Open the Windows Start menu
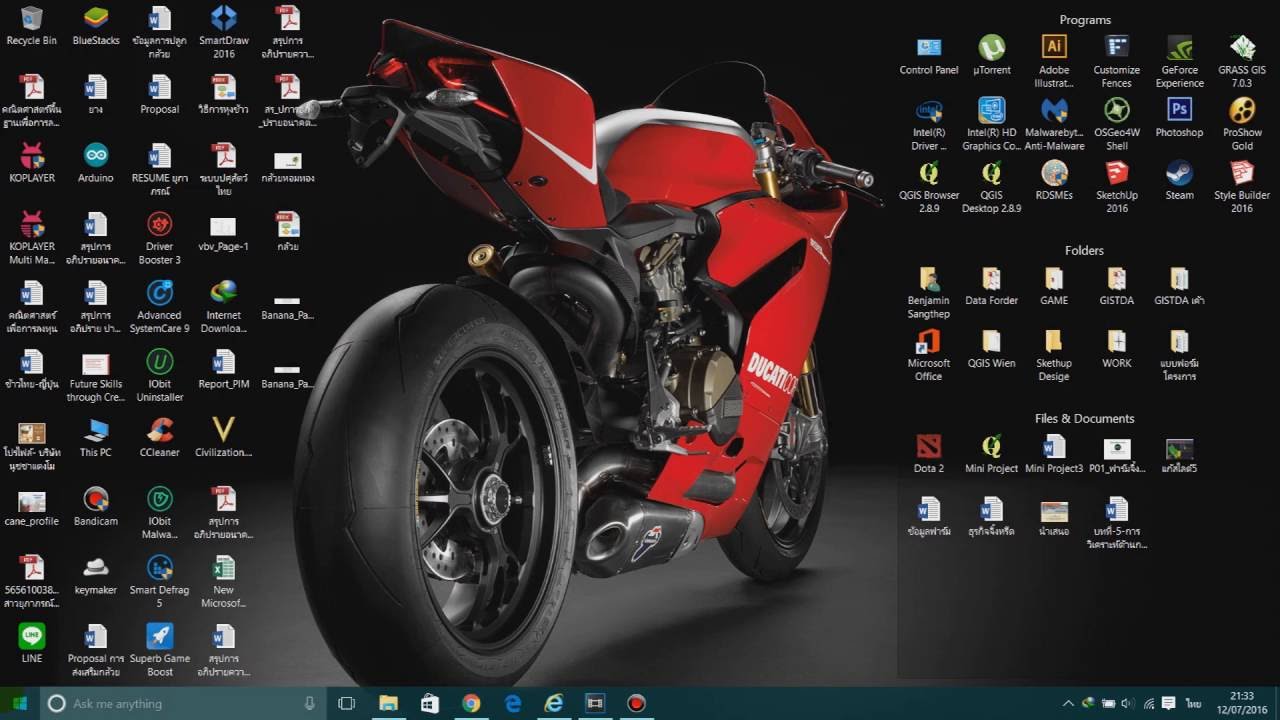This screenshot has width=1280, height=720. tap(20, 703)
